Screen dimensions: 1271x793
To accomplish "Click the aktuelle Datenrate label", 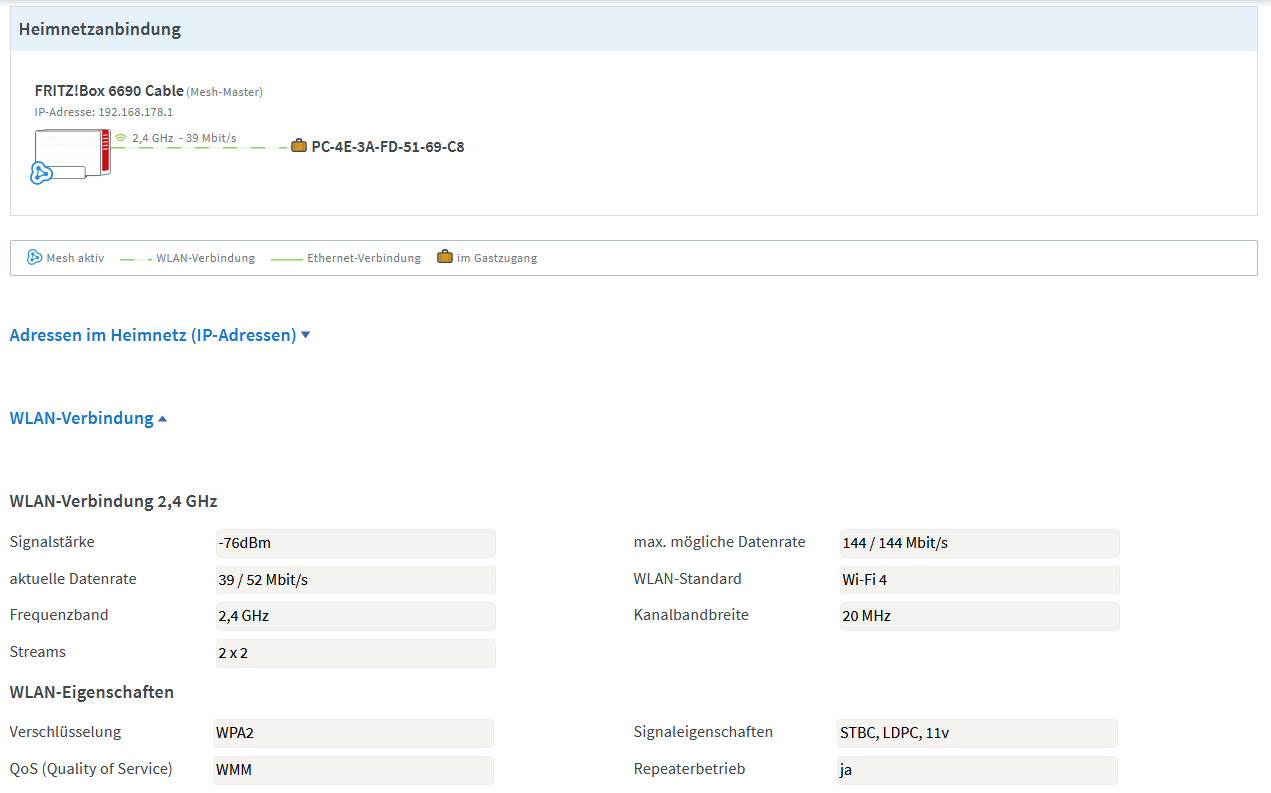I will coord(73,579).
